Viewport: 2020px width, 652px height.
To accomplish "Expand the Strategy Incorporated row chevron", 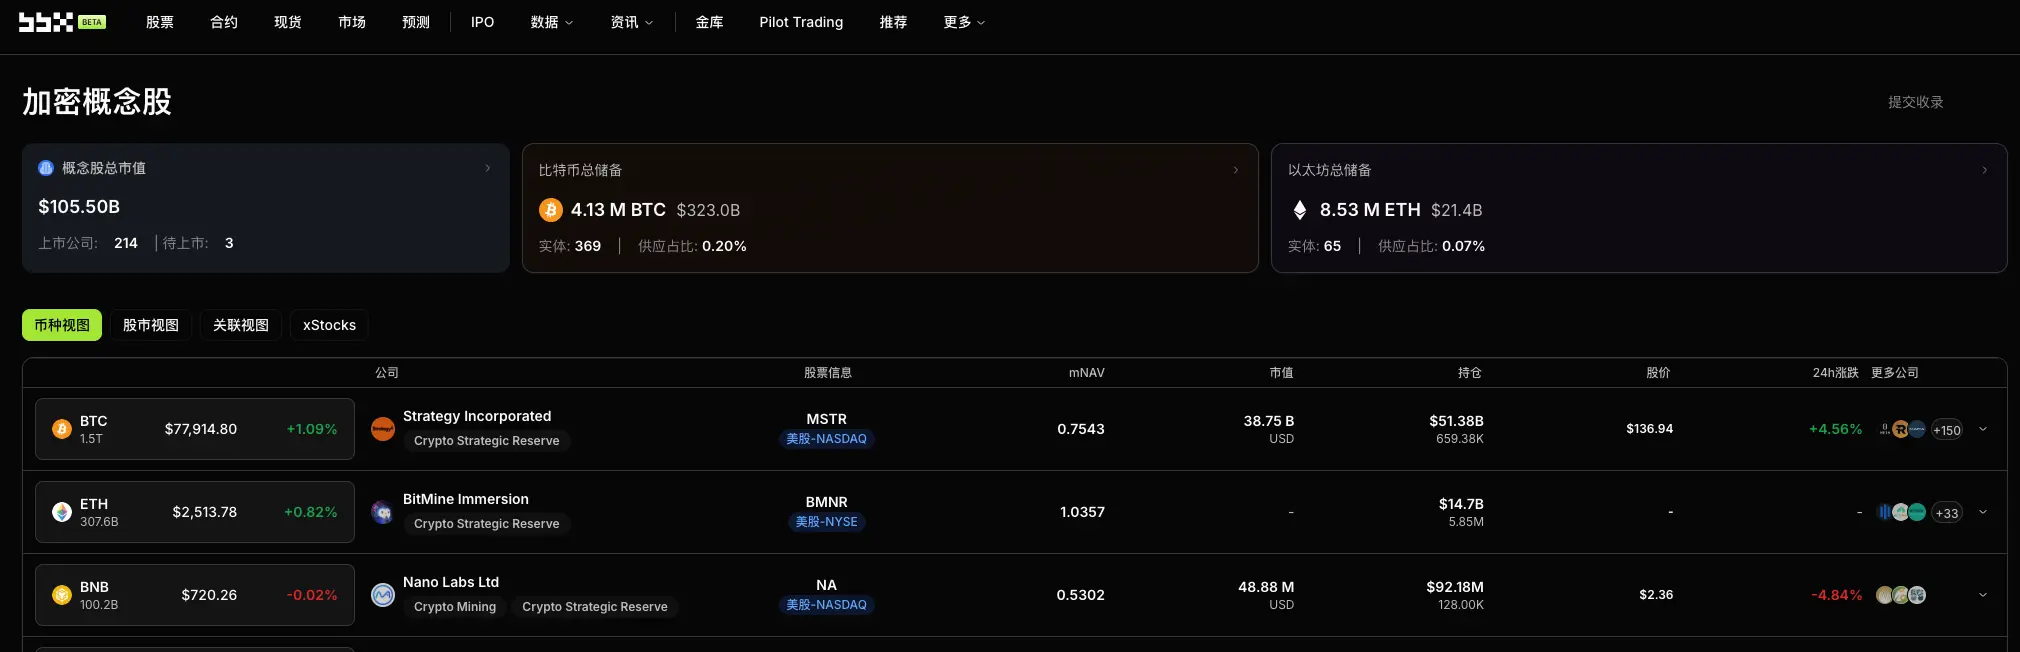I will click(x=1983, y=429).
